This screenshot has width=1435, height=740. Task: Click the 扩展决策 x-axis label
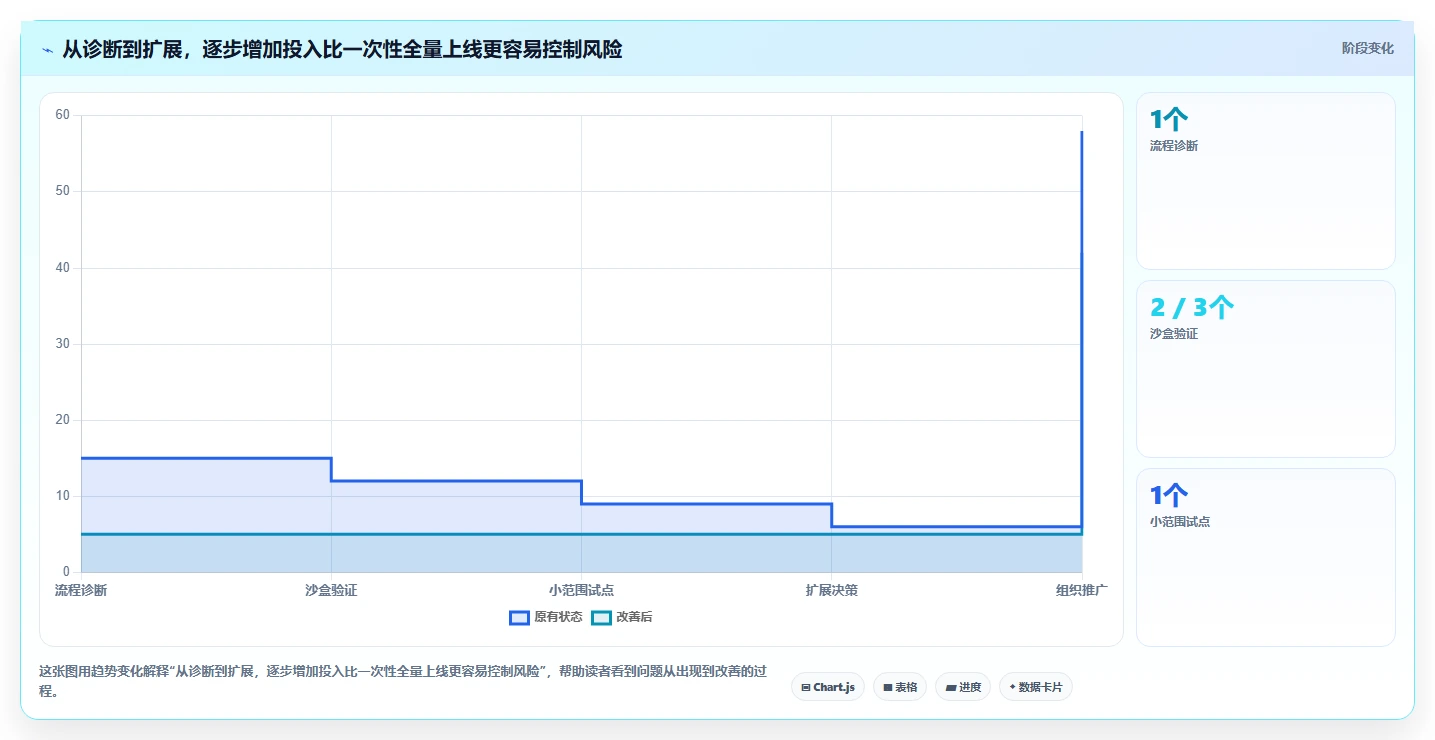(x=831, y=590)
